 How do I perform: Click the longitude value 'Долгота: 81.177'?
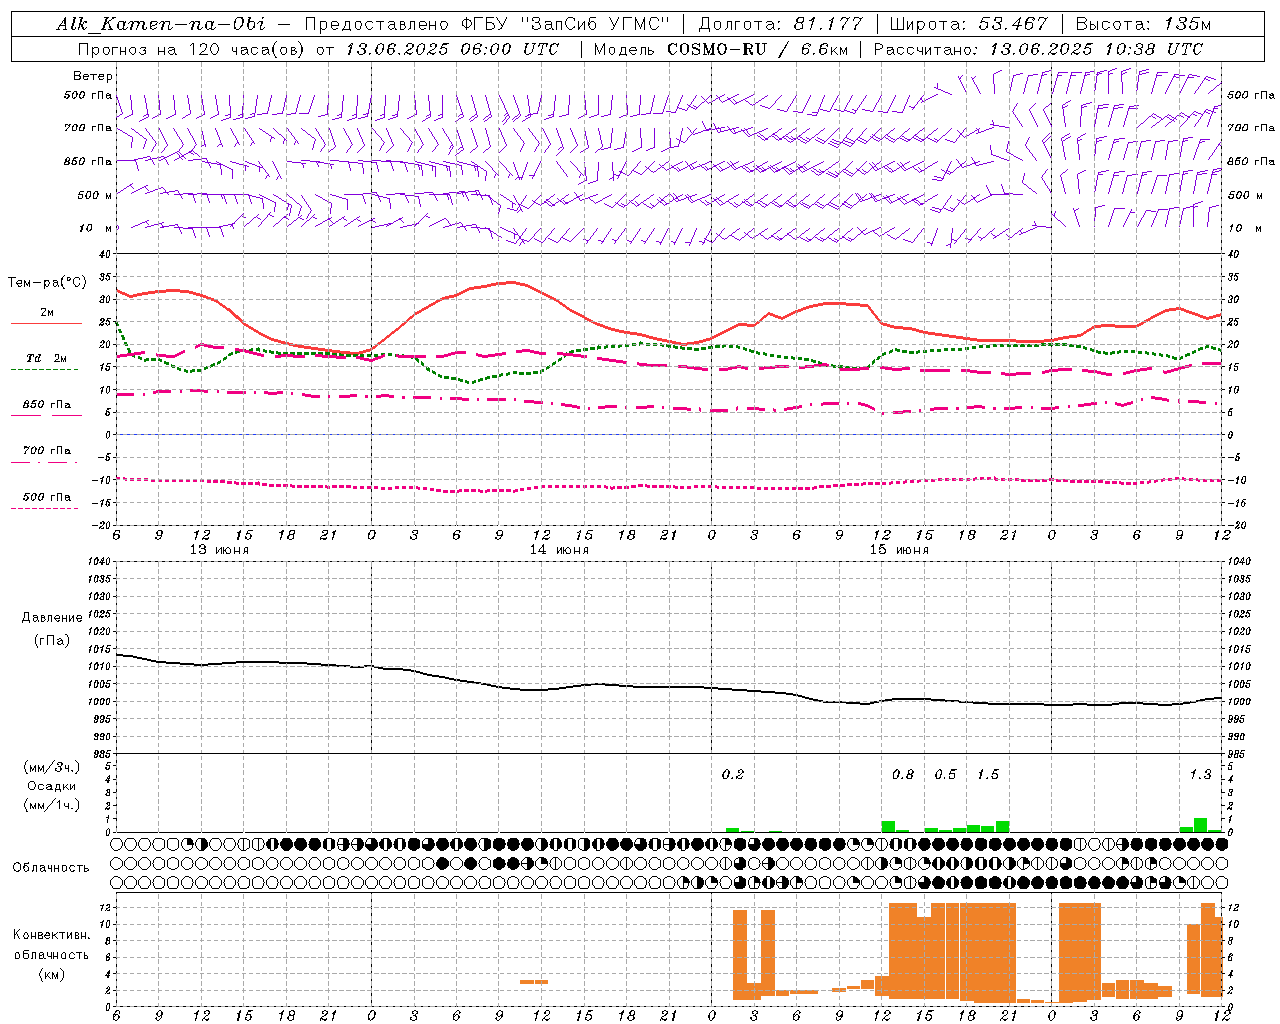click(781, 24)
